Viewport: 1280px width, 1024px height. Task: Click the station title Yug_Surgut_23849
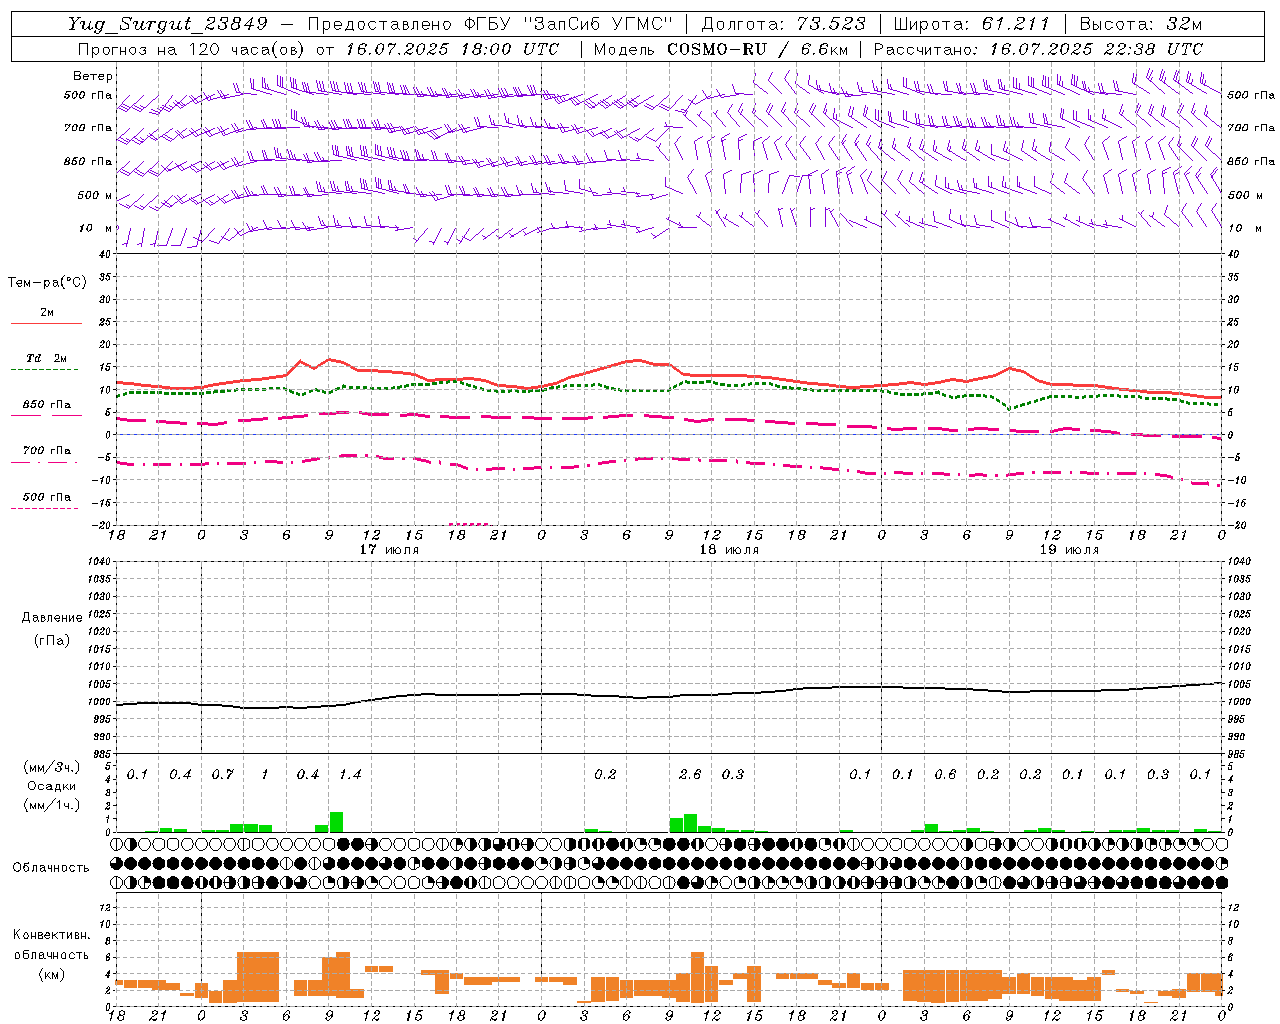[x=170, y=24]
